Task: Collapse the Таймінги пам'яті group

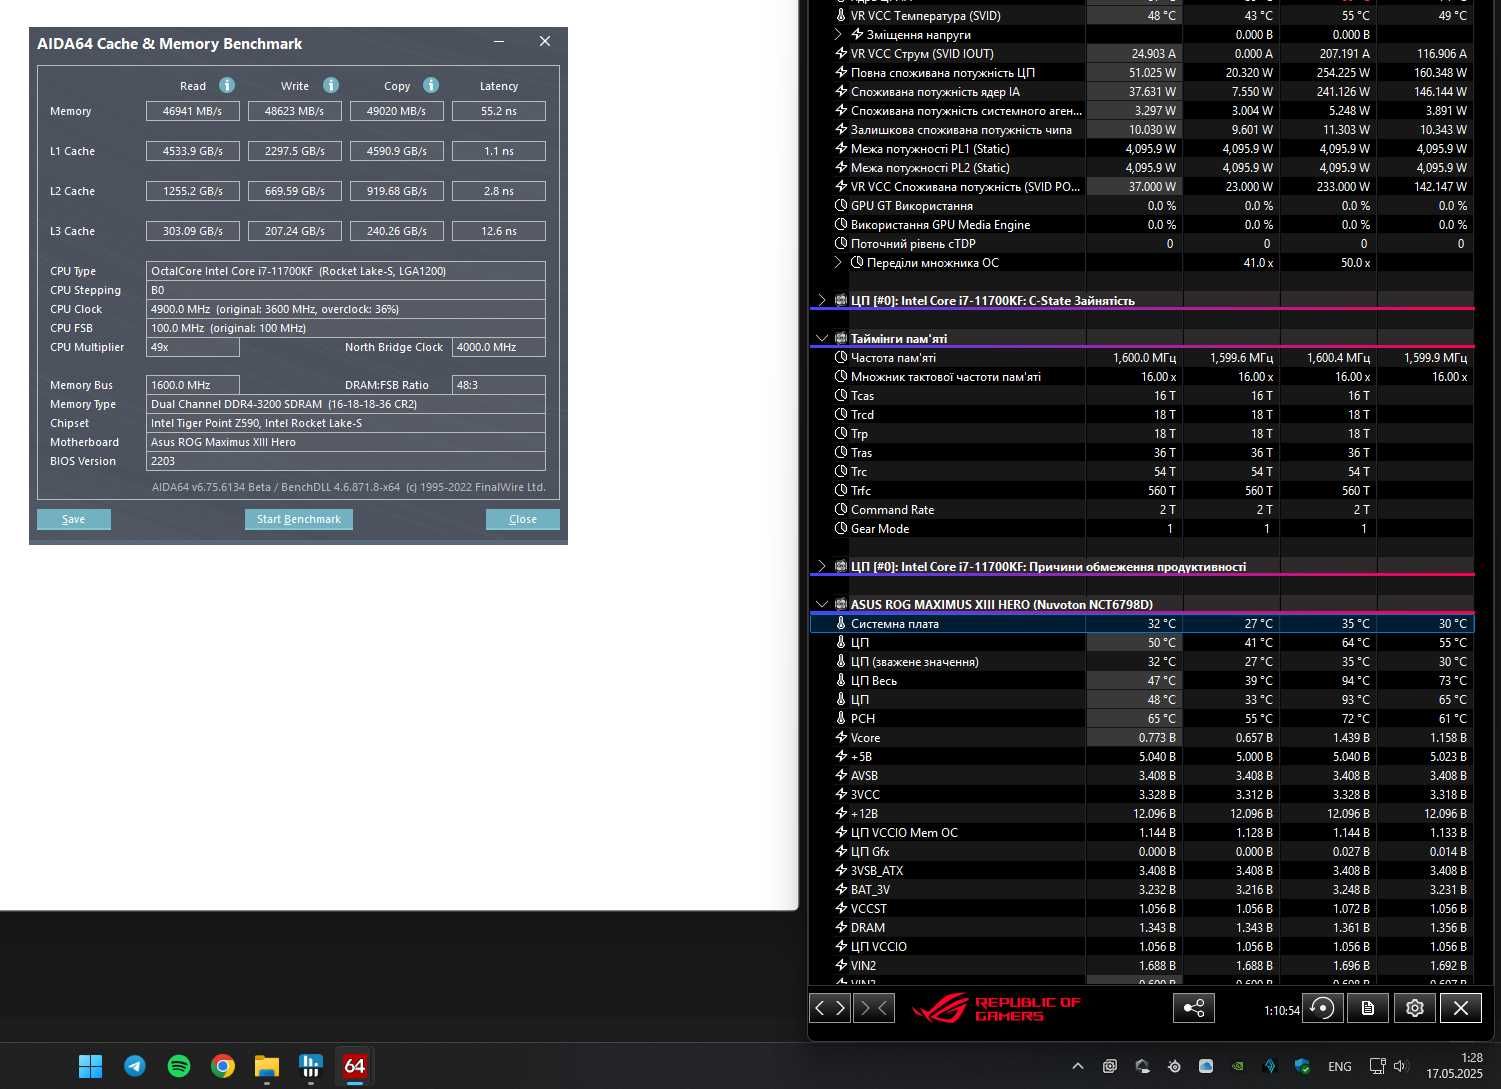Action: point(822,338)
